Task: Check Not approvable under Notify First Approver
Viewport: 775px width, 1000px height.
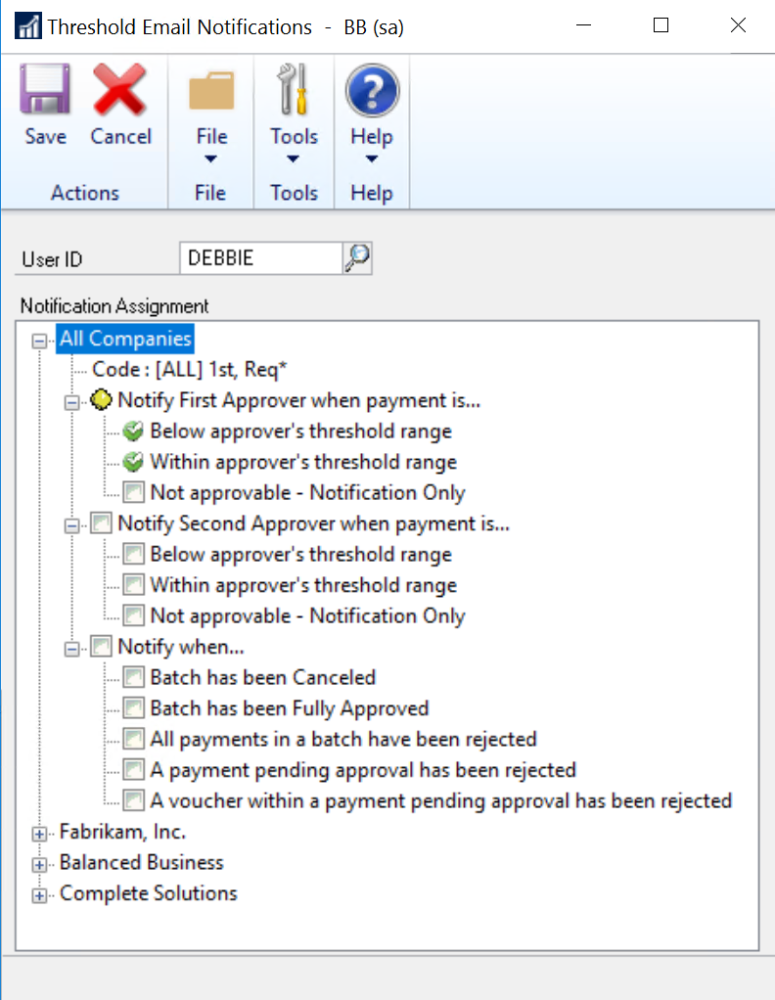Action: (x=133, y=492)
